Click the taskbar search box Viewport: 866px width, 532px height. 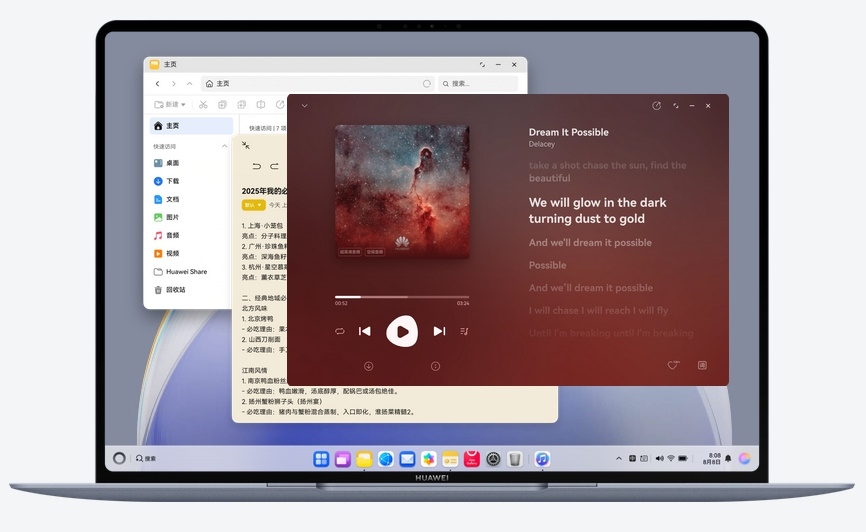point(147,458)
